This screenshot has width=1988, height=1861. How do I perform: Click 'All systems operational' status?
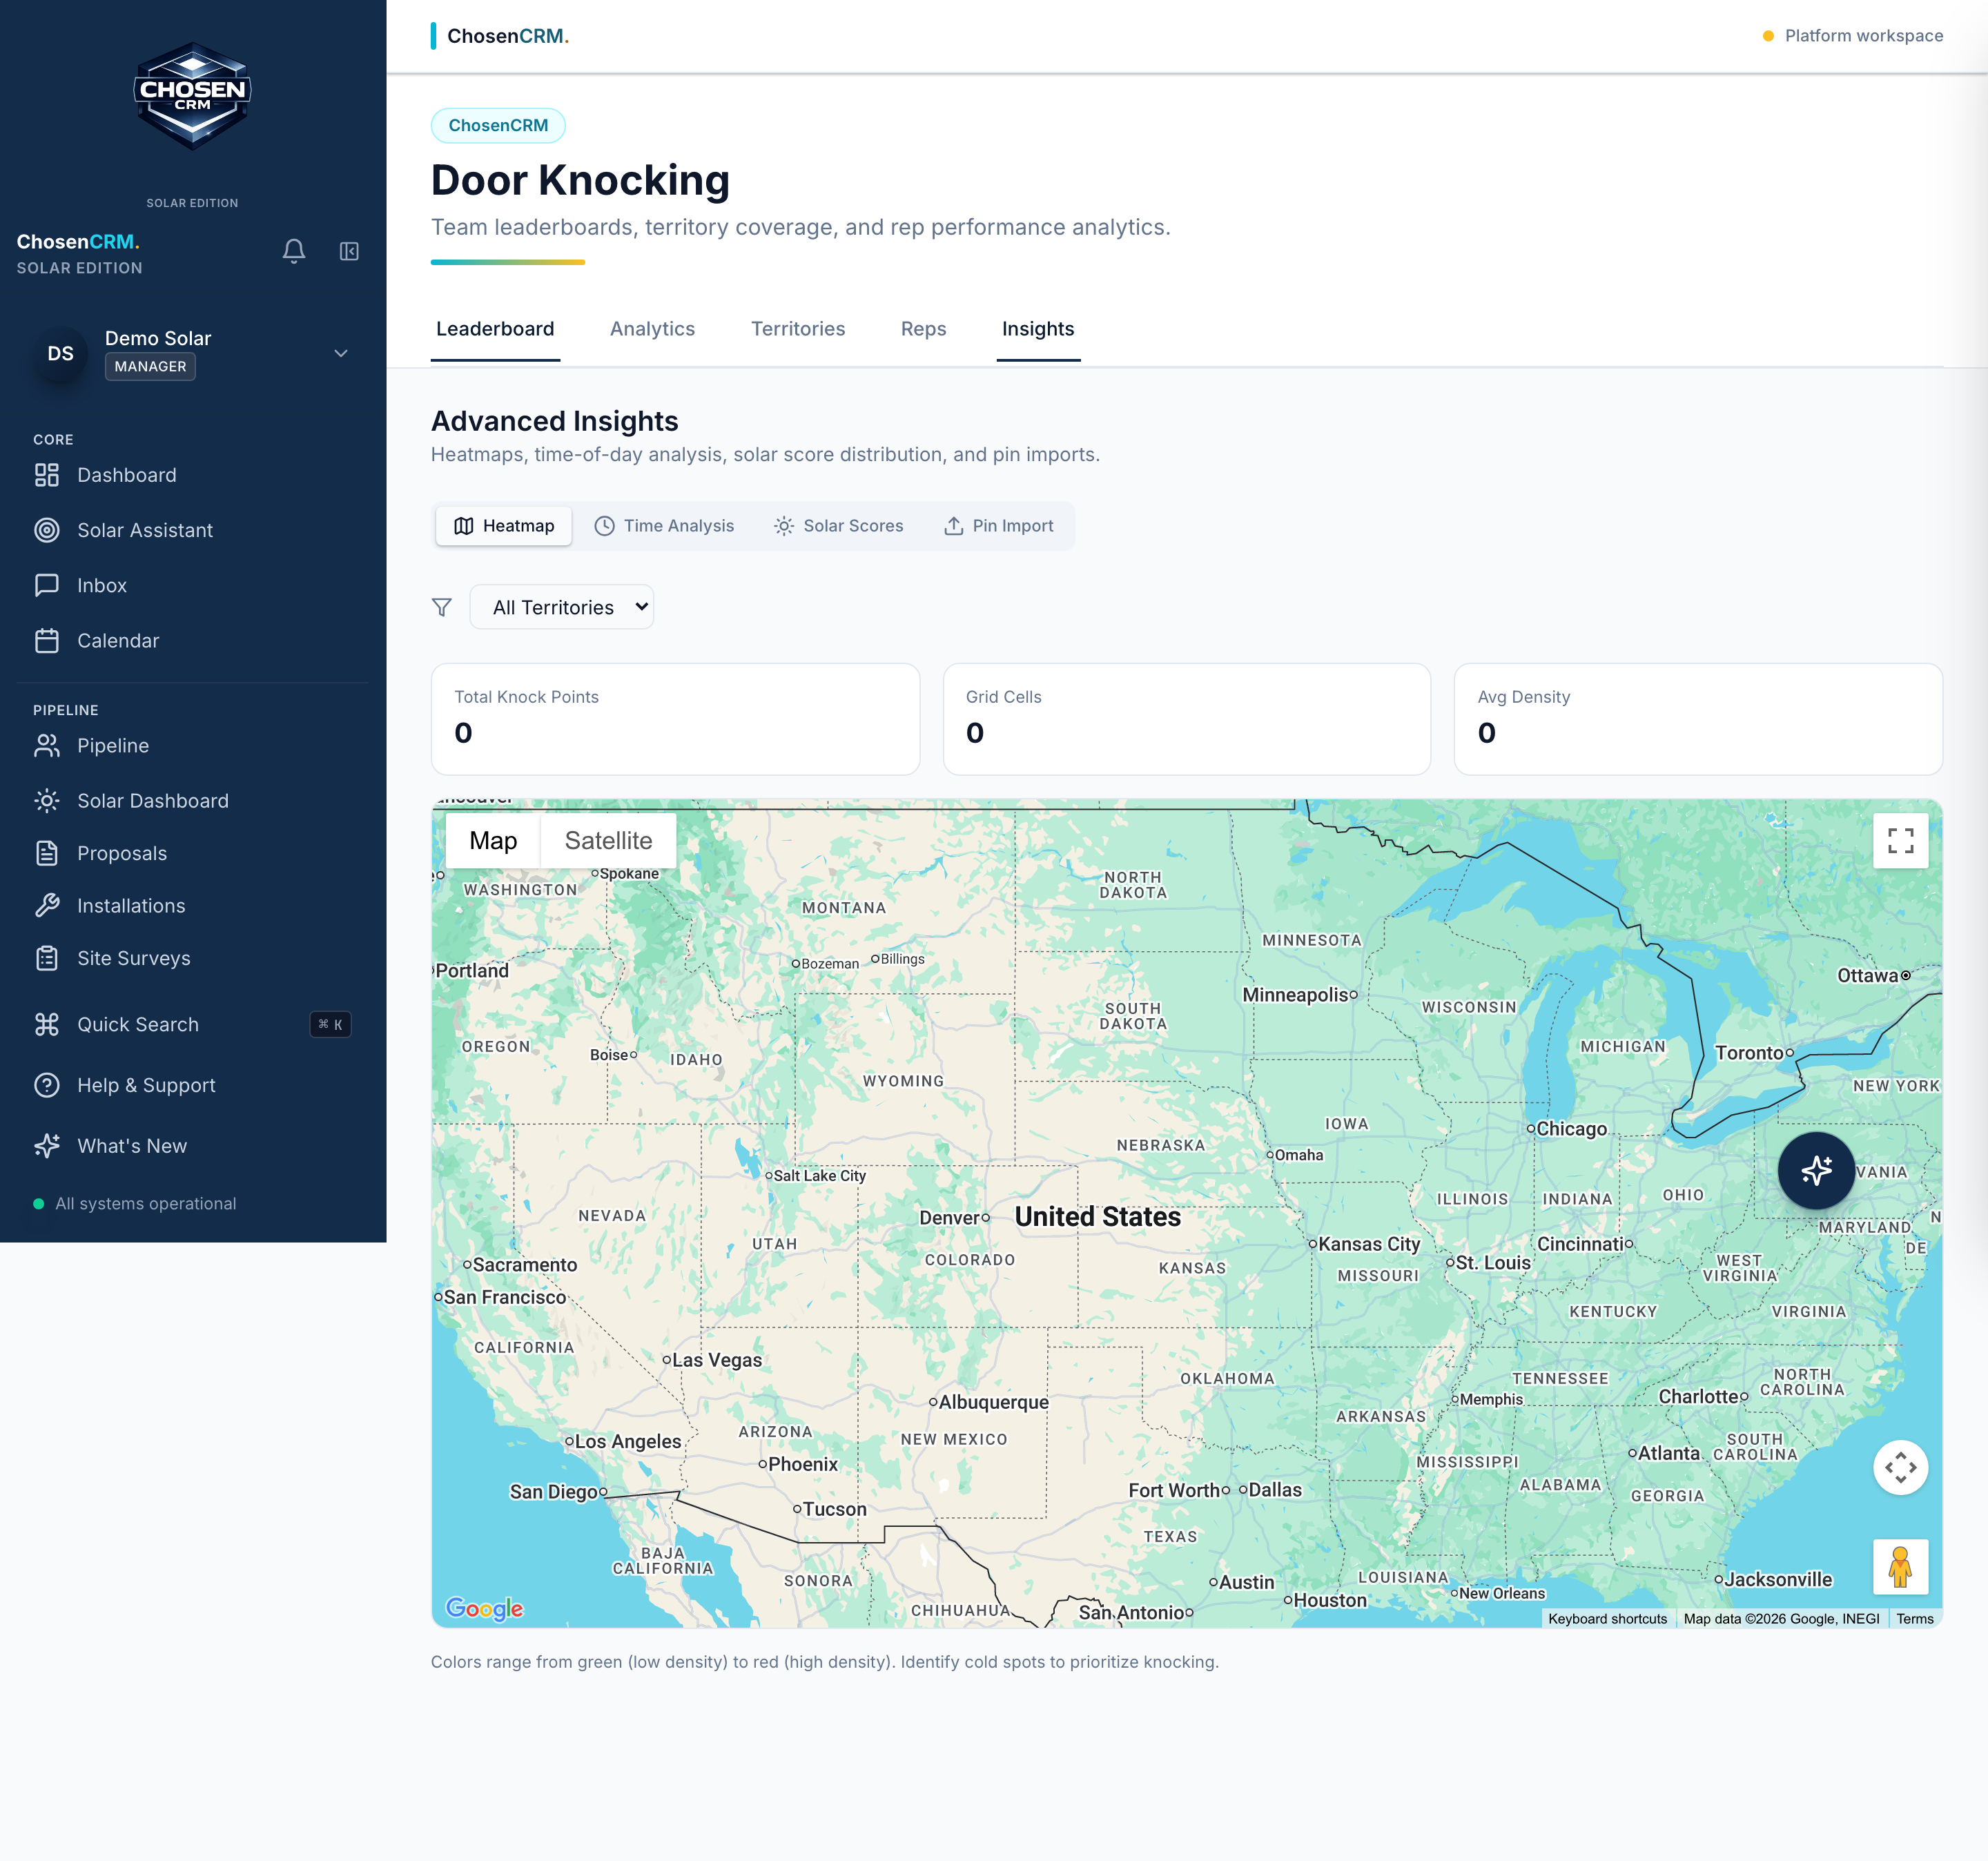pos(135,1204)
